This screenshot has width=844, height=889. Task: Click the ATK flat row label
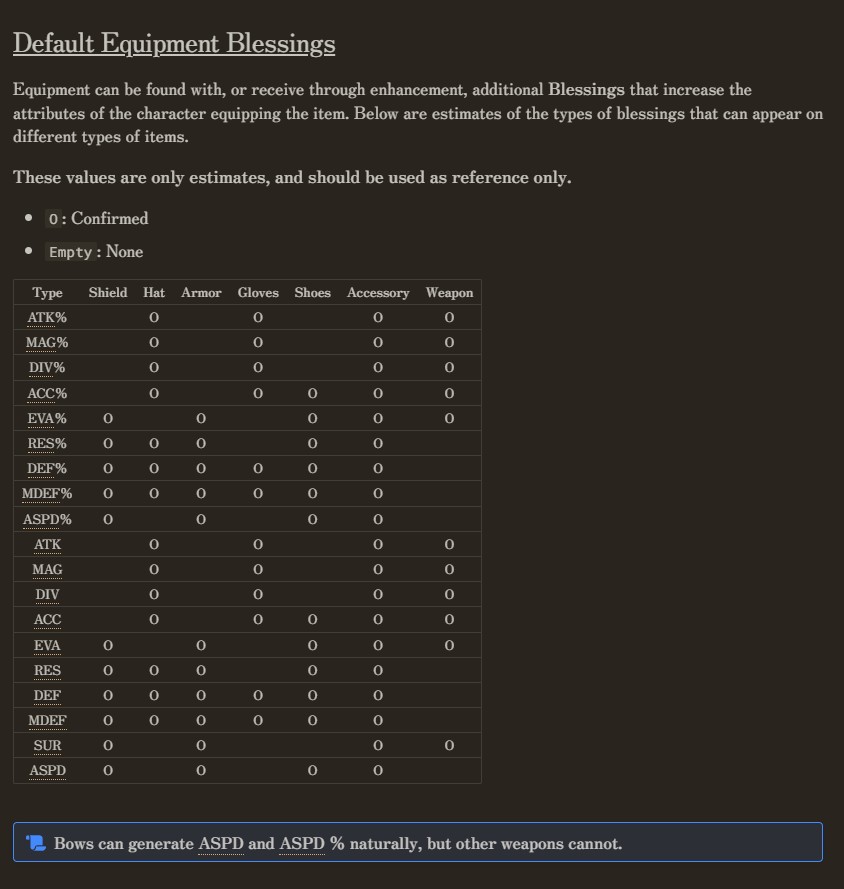[47, 544]
